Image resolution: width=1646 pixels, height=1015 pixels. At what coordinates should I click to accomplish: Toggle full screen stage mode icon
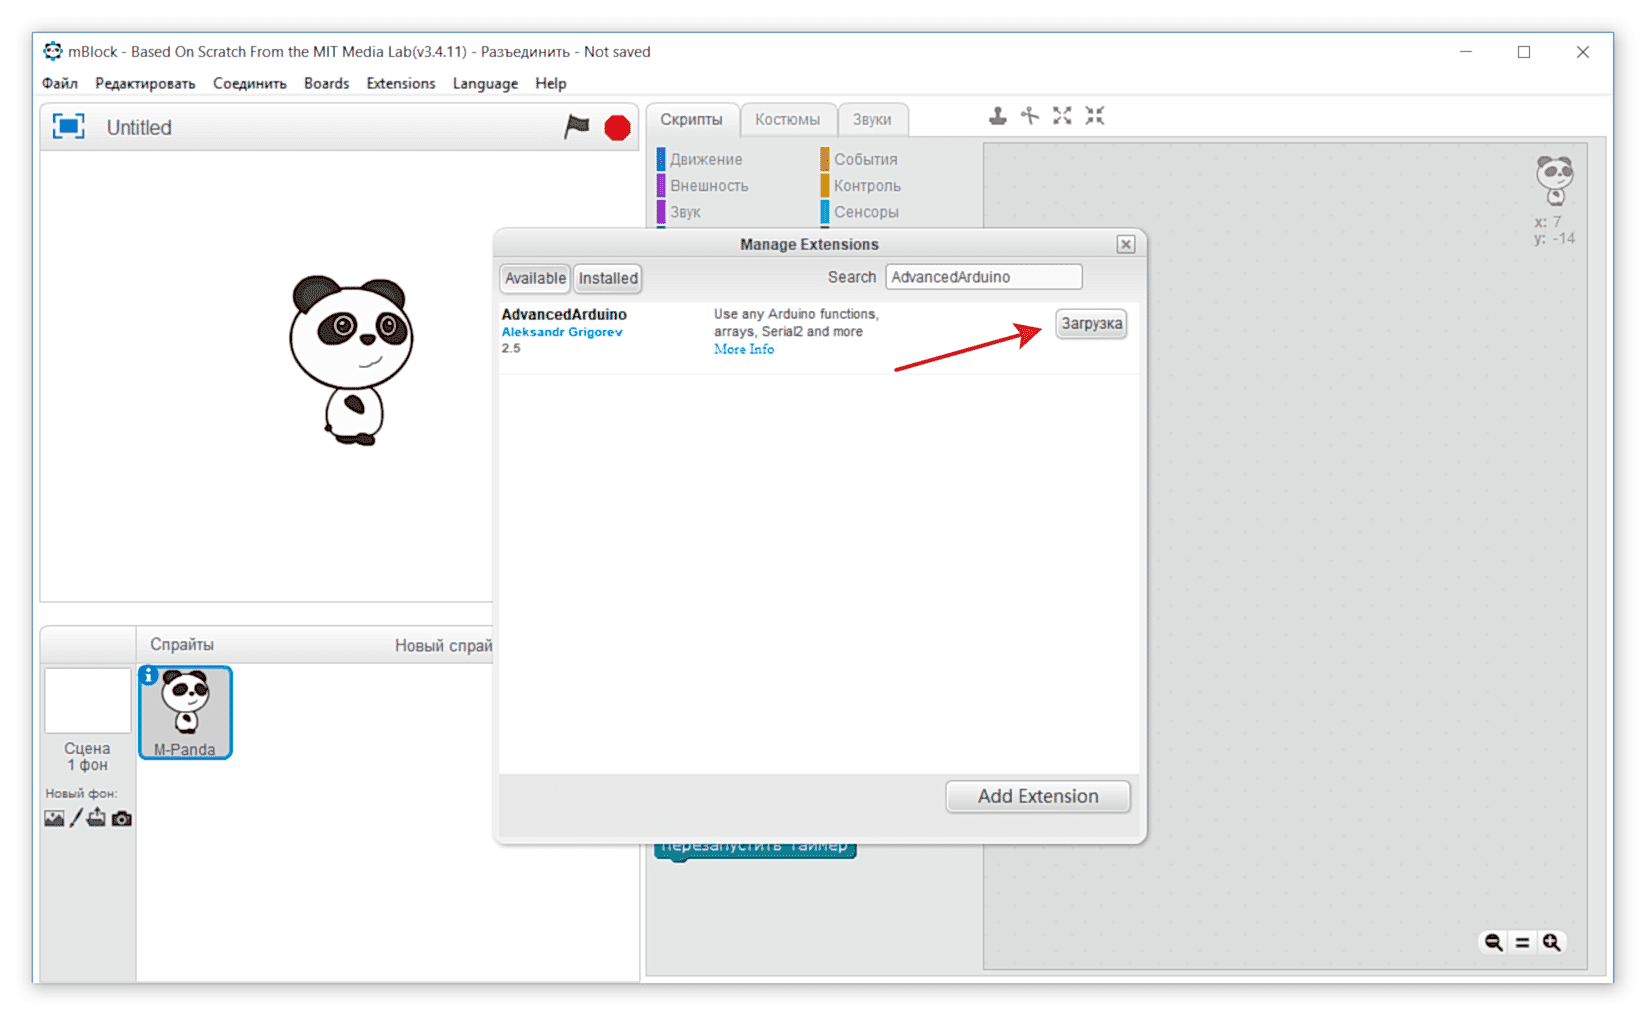click(68, 127)
